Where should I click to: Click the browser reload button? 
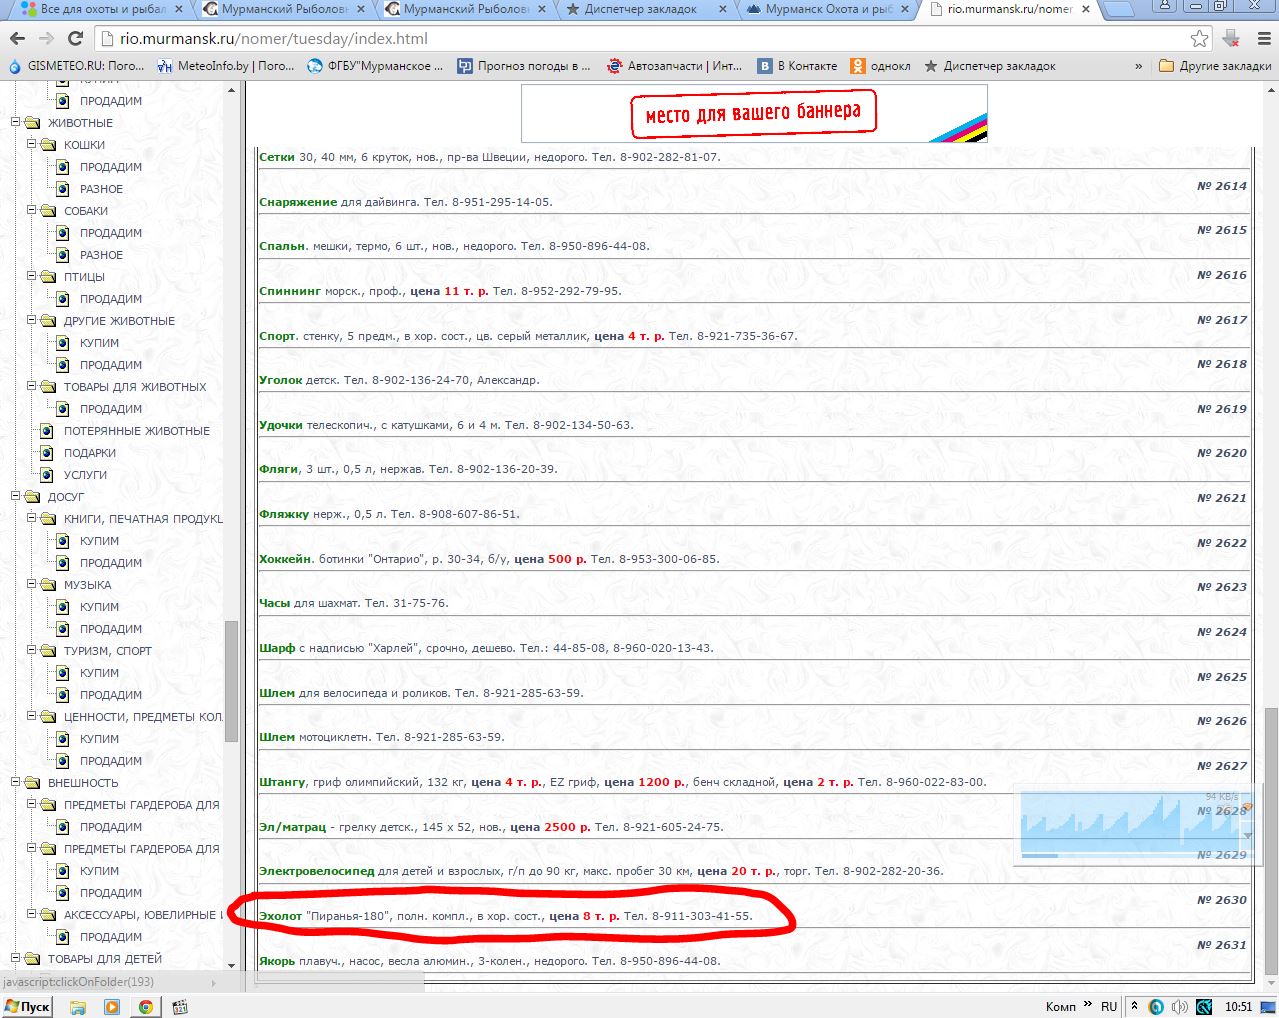pyautogui.click(x=75, y=39)
